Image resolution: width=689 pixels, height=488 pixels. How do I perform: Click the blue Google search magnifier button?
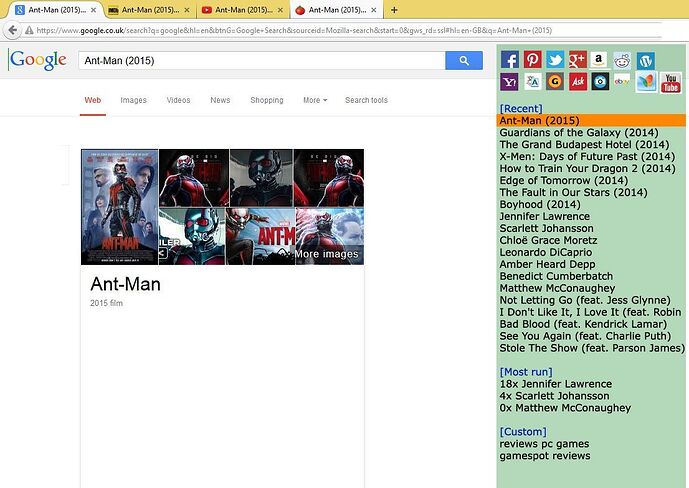click(x=464, y=61)
